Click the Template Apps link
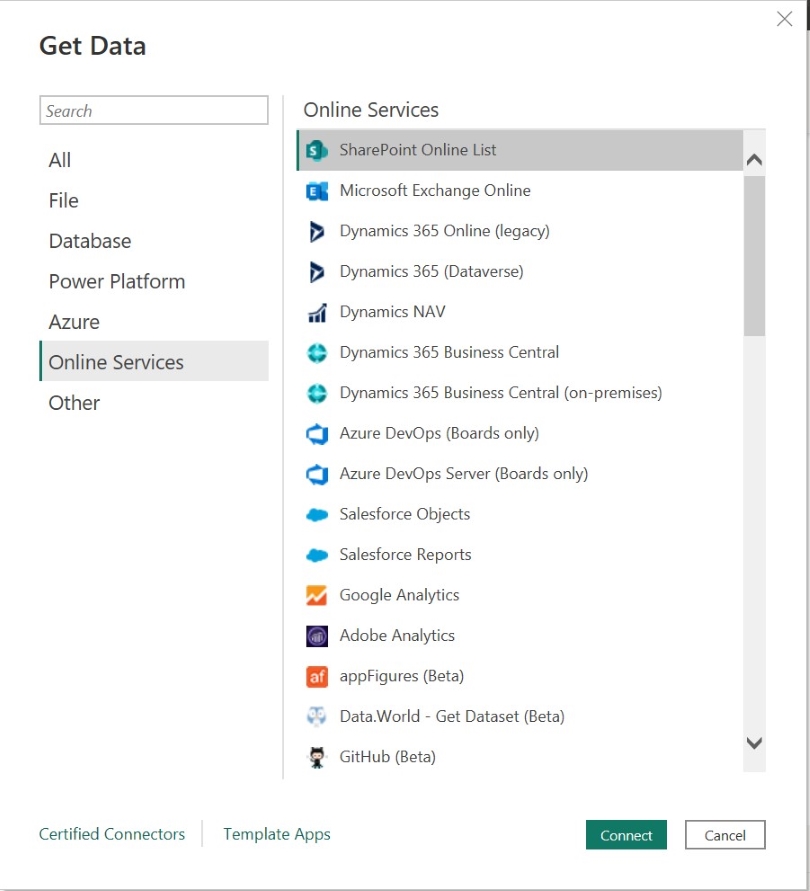The height and width of the screenshot is (891, 810). 276,834
